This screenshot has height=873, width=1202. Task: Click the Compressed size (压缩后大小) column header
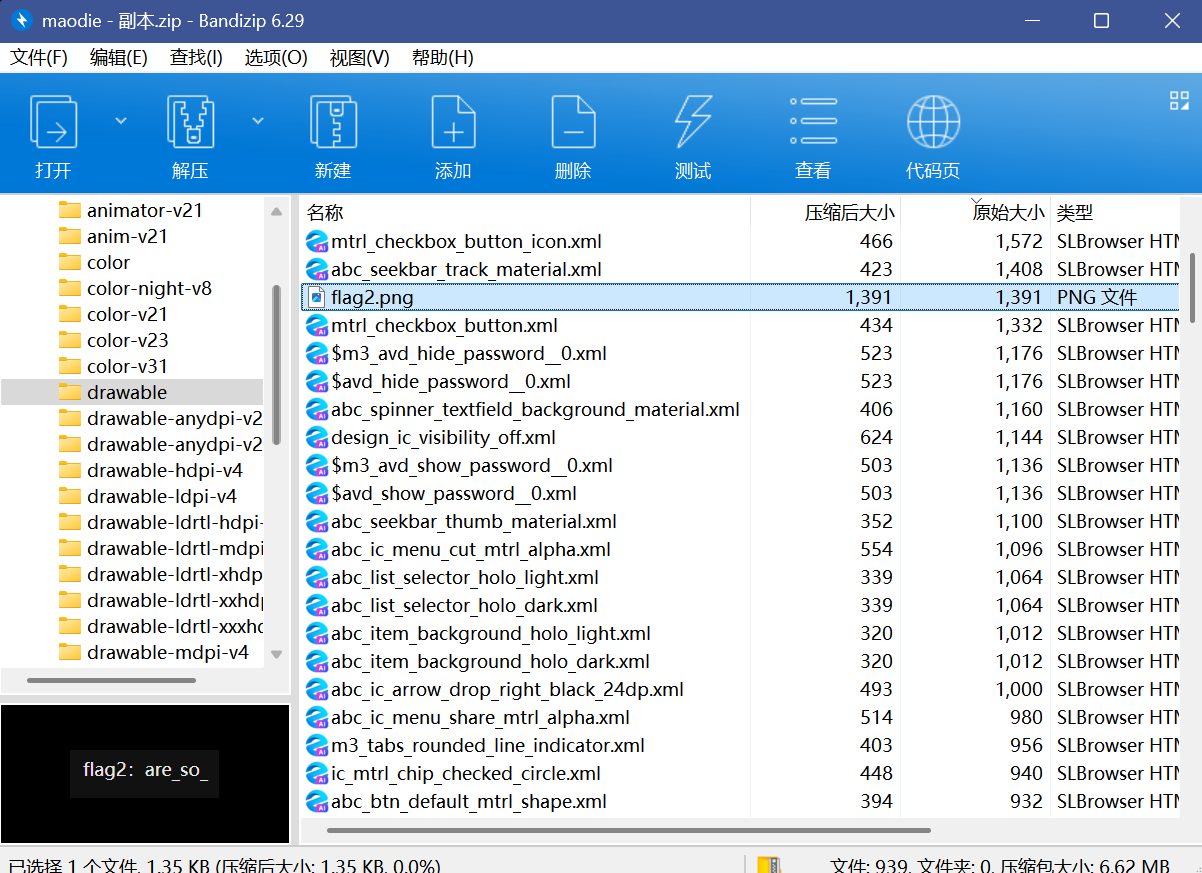click(x=849, y=212)
